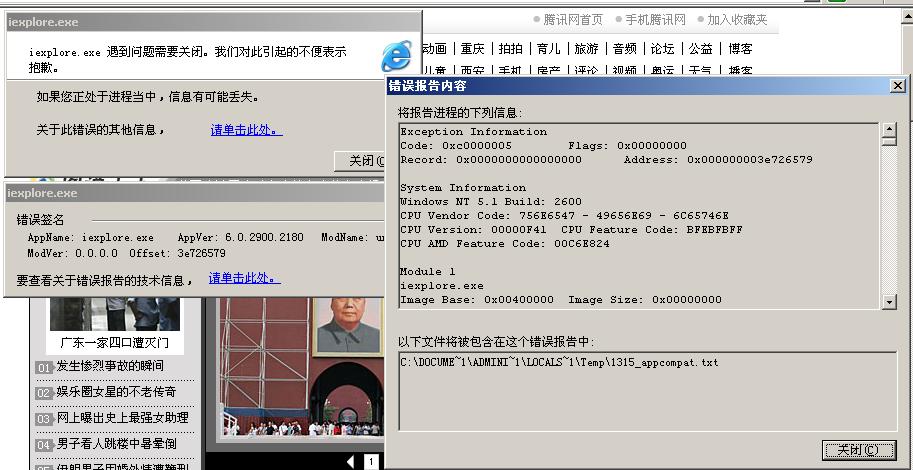Click the 'Module 1' line in report
913x470 pixels.
tap(428, 271)
